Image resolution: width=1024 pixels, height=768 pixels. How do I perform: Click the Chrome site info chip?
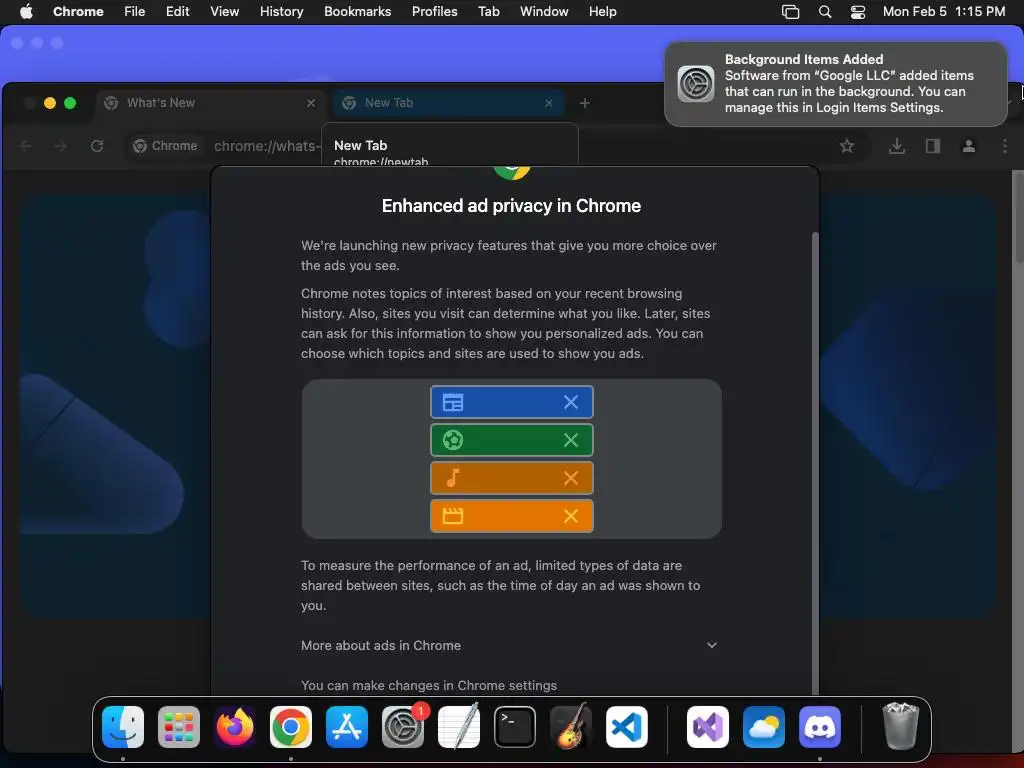point(166,146)
